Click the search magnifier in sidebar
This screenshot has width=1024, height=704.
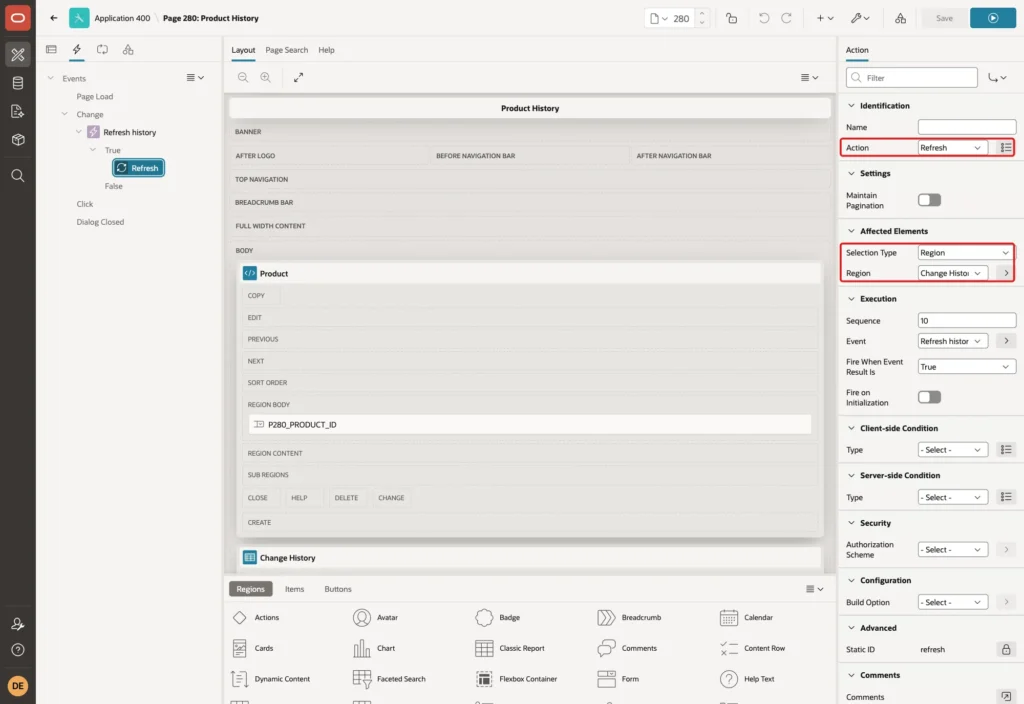pyautogui.click(x=18, y=175)
